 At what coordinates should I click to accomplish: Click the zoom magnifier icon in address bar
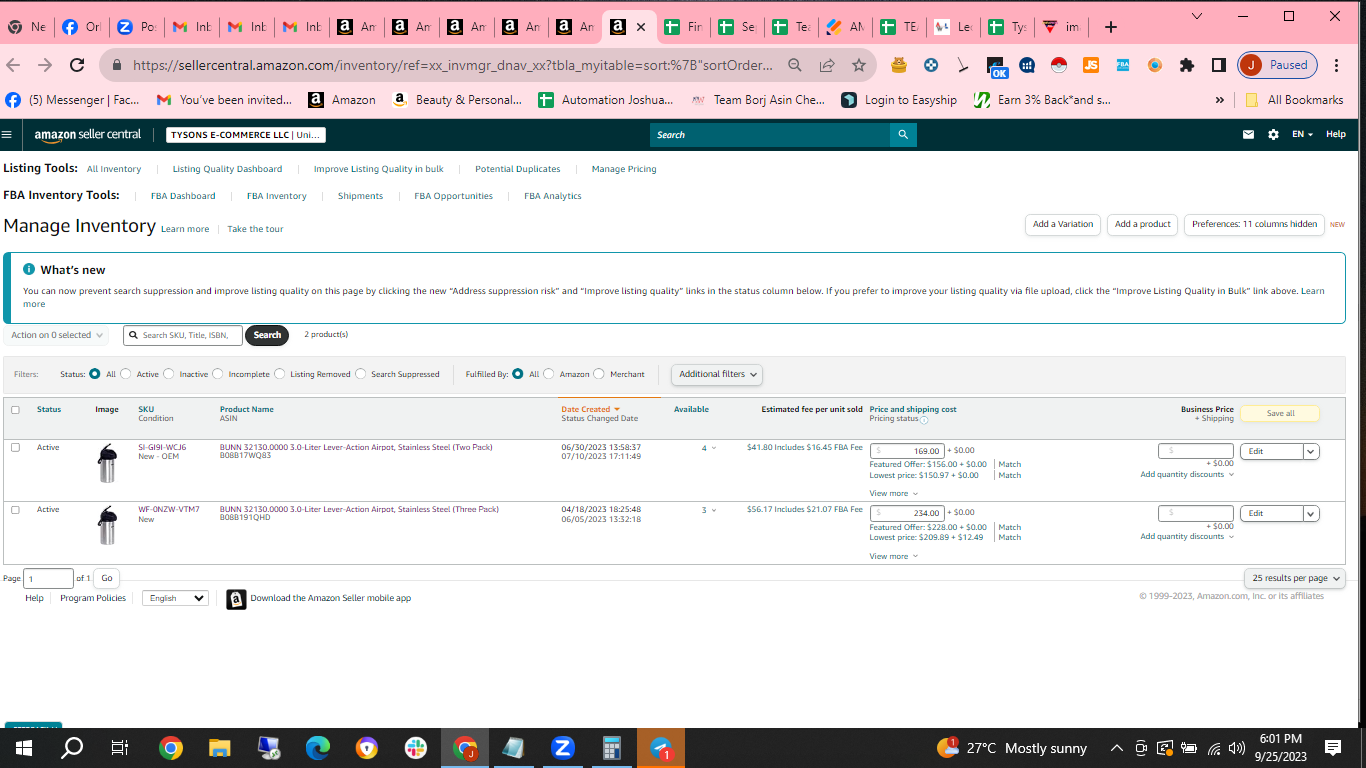(x=795, y=65)
